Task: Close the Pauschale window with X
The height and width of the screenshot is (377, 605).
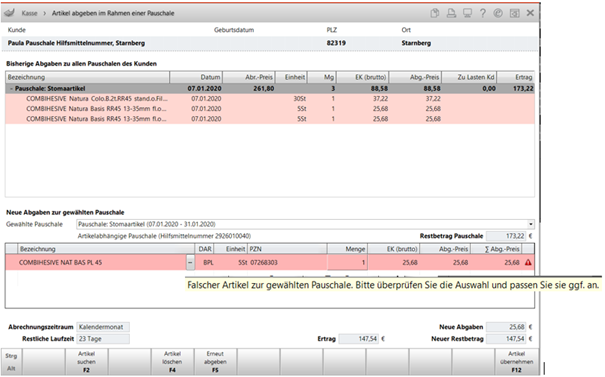Action: click(x=531, y=13)
